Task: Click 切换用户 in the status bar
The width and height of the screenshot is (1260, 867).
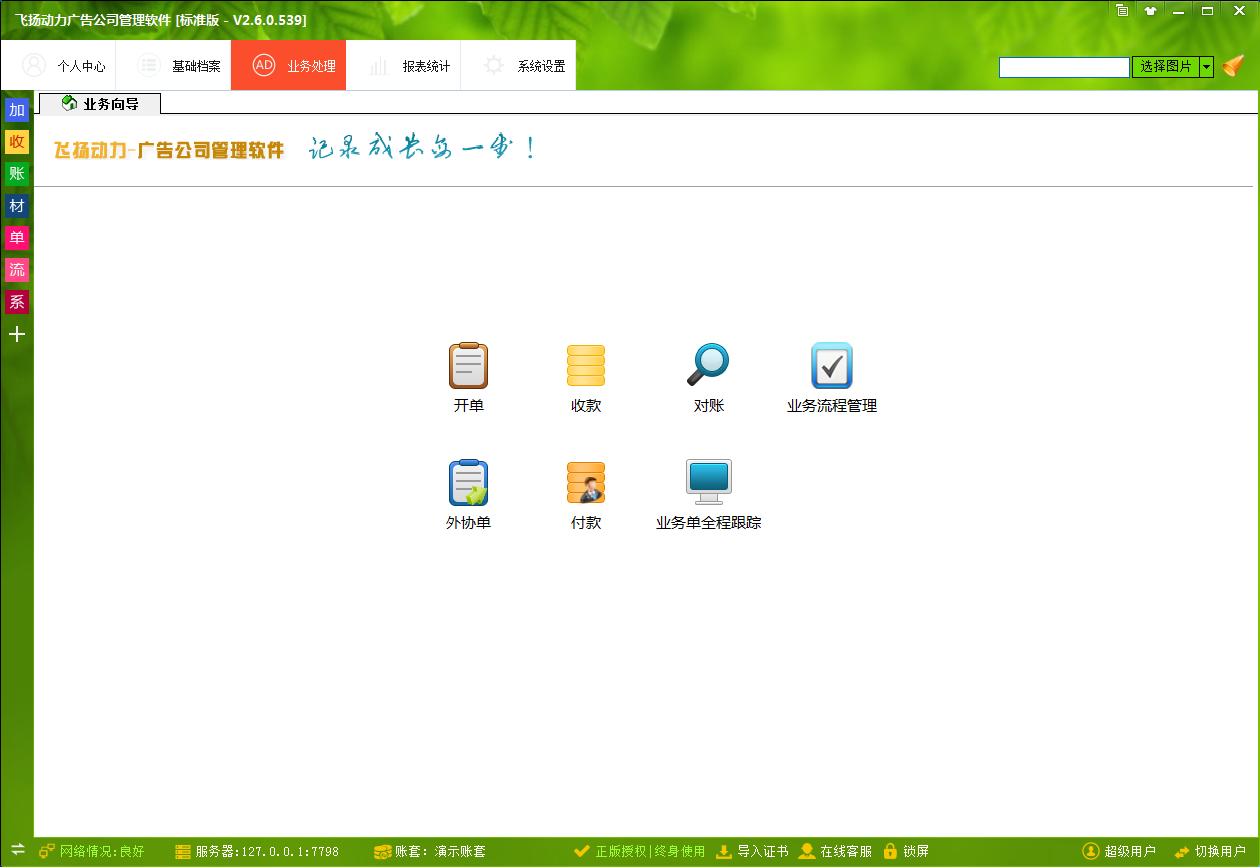Action: click(x=1211, y=852)
